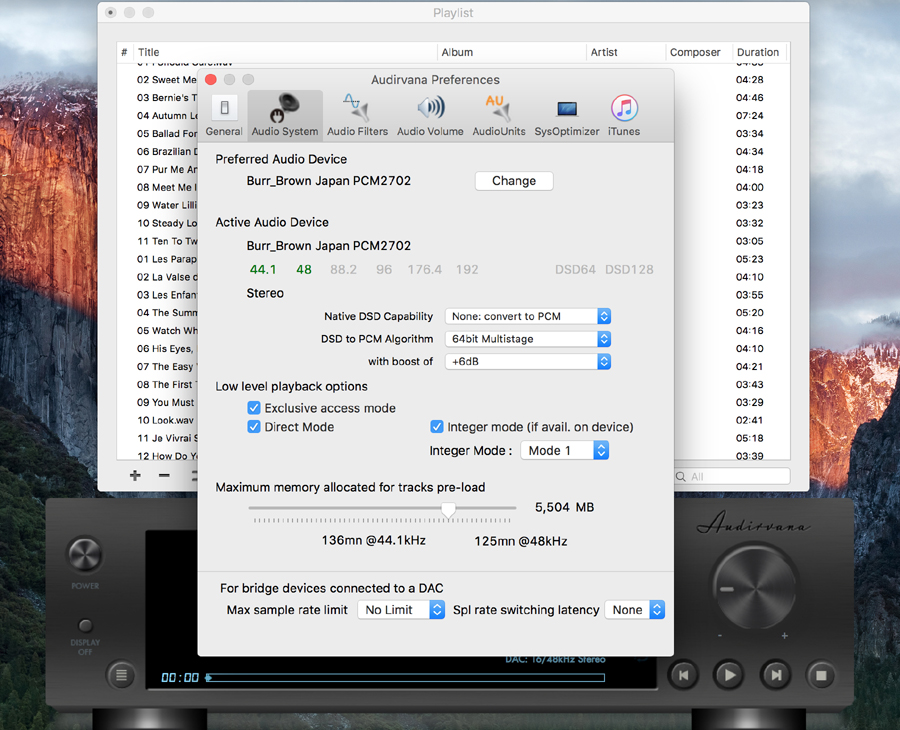
Task: Expand the Spl rate switching latency dropdown
Action: (x=634, y=609)
